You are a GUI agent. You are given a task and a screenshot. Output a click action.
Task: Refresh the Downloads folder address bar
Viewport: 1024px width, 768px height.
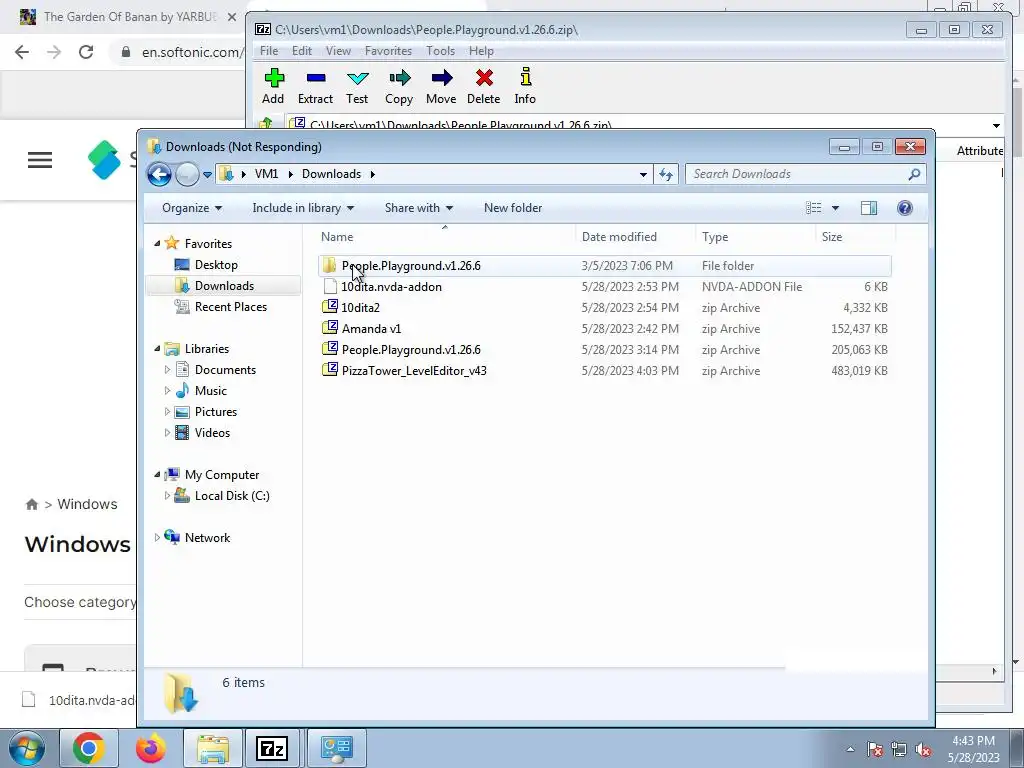coord(665,174)
